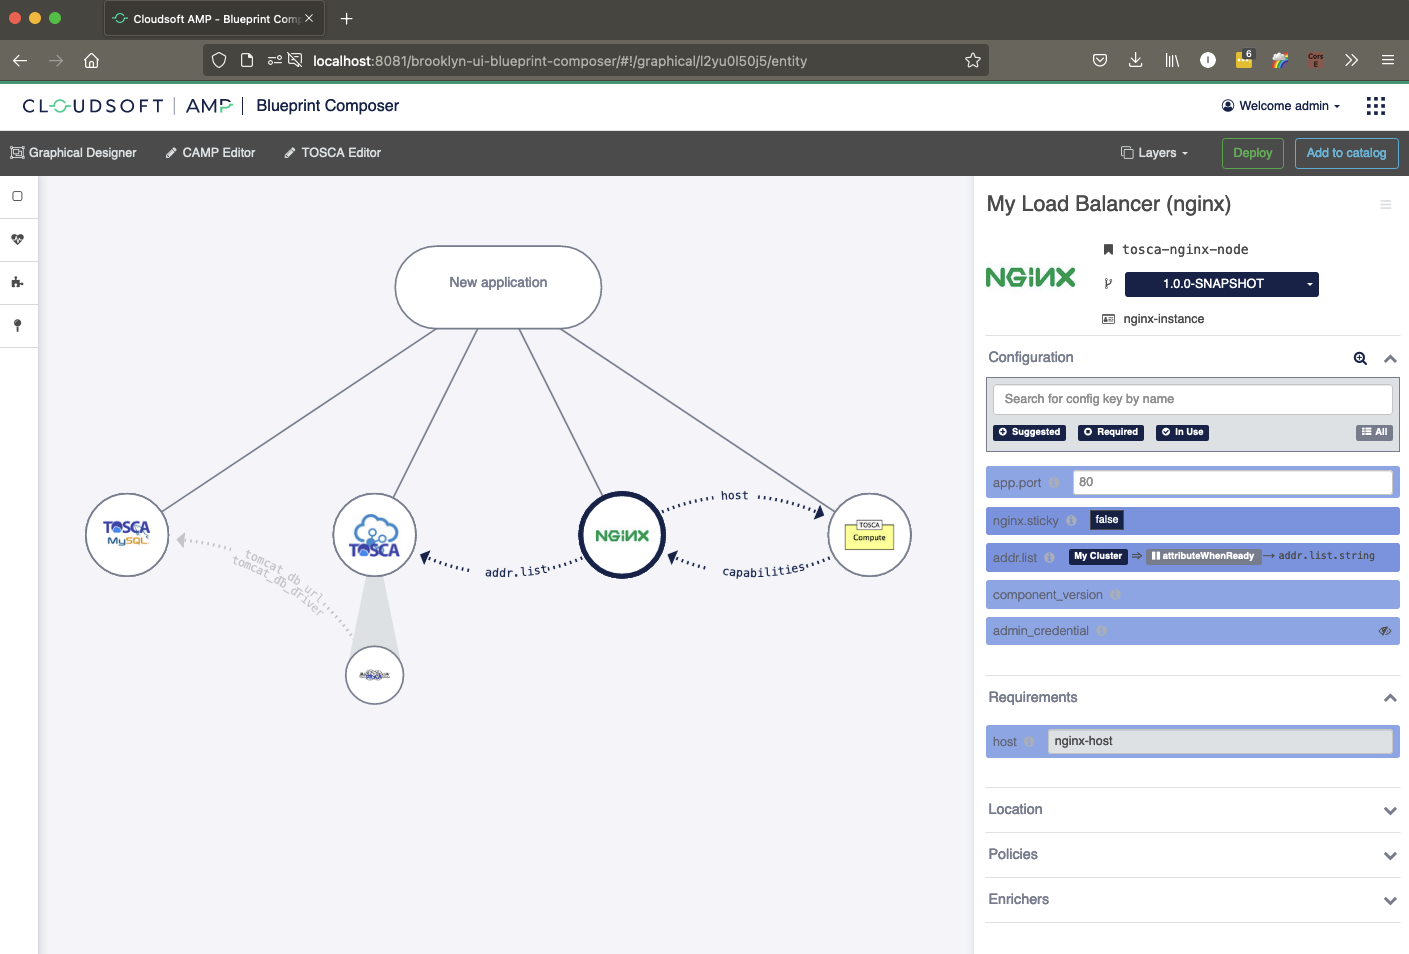This screenshot has height=954, width=1409.
Task: Click the info icon next to nginx.sticky
Action: tap(1071, 521)
